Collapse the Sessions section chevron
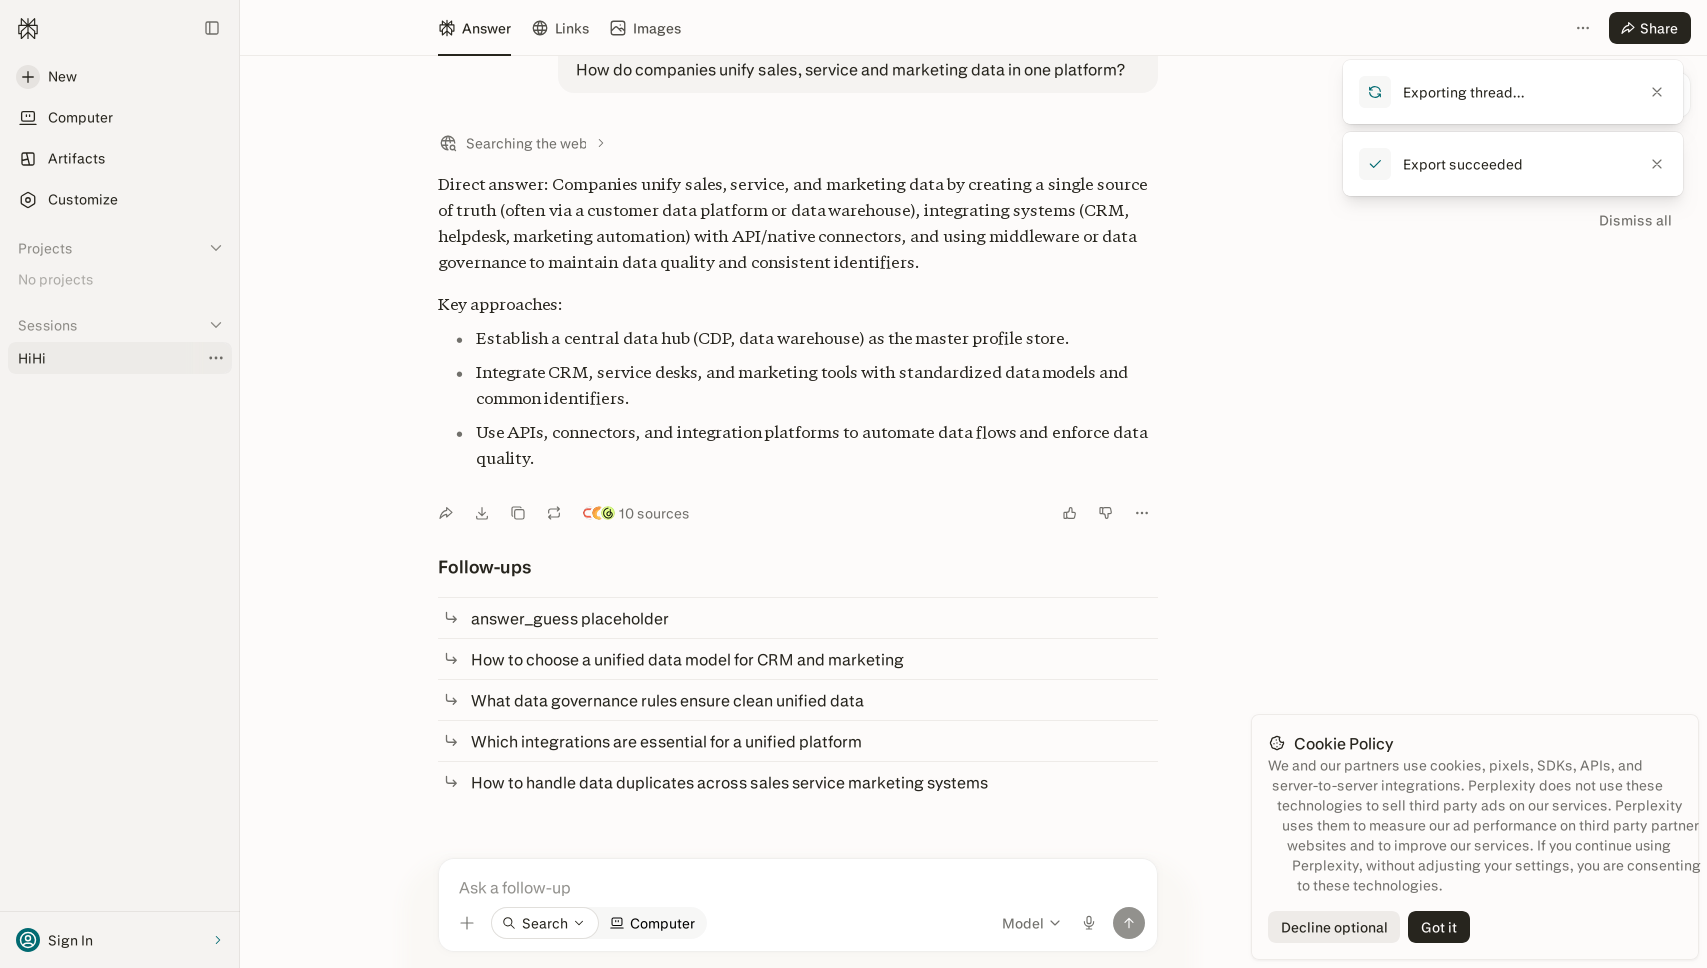This screenshot has width=1707, height=968. tap(216, 325)
